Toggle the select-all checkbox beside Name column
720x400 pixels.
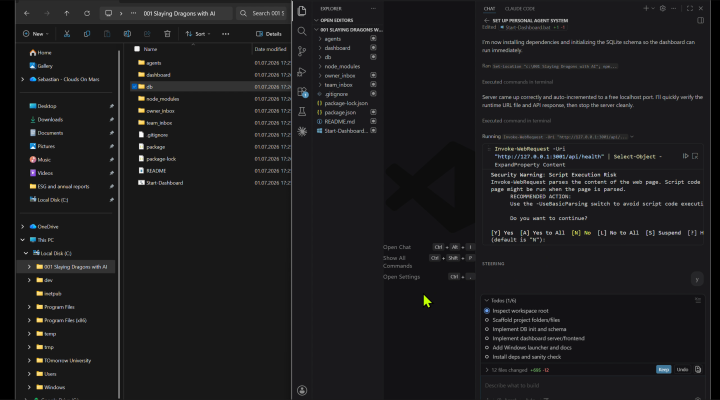tap(137, 49)
